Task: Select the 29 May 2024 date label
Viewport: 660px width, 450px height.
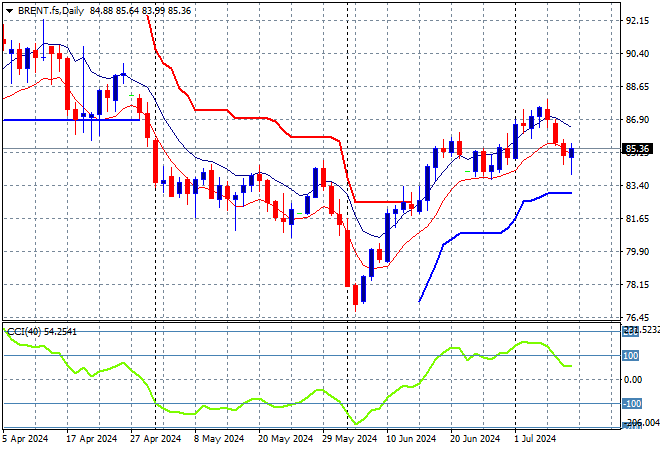Action: point(350,438)
